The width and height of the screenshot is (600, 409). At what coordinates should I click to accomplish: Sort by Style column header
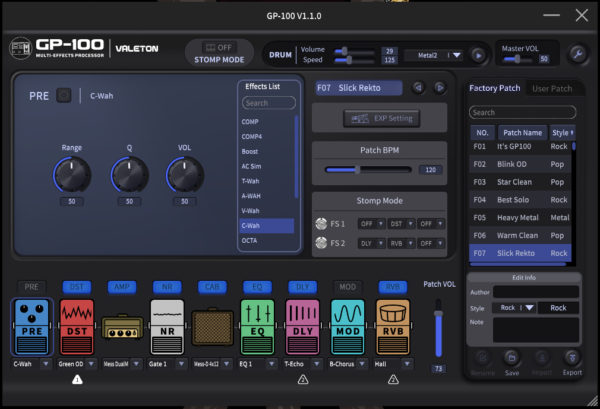(x=562, y=133)
